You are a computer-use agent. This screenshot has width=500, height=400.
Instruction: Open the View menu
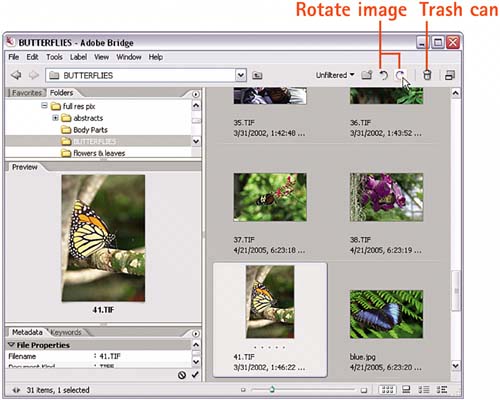pyautogui.click(x=101, y=57)
